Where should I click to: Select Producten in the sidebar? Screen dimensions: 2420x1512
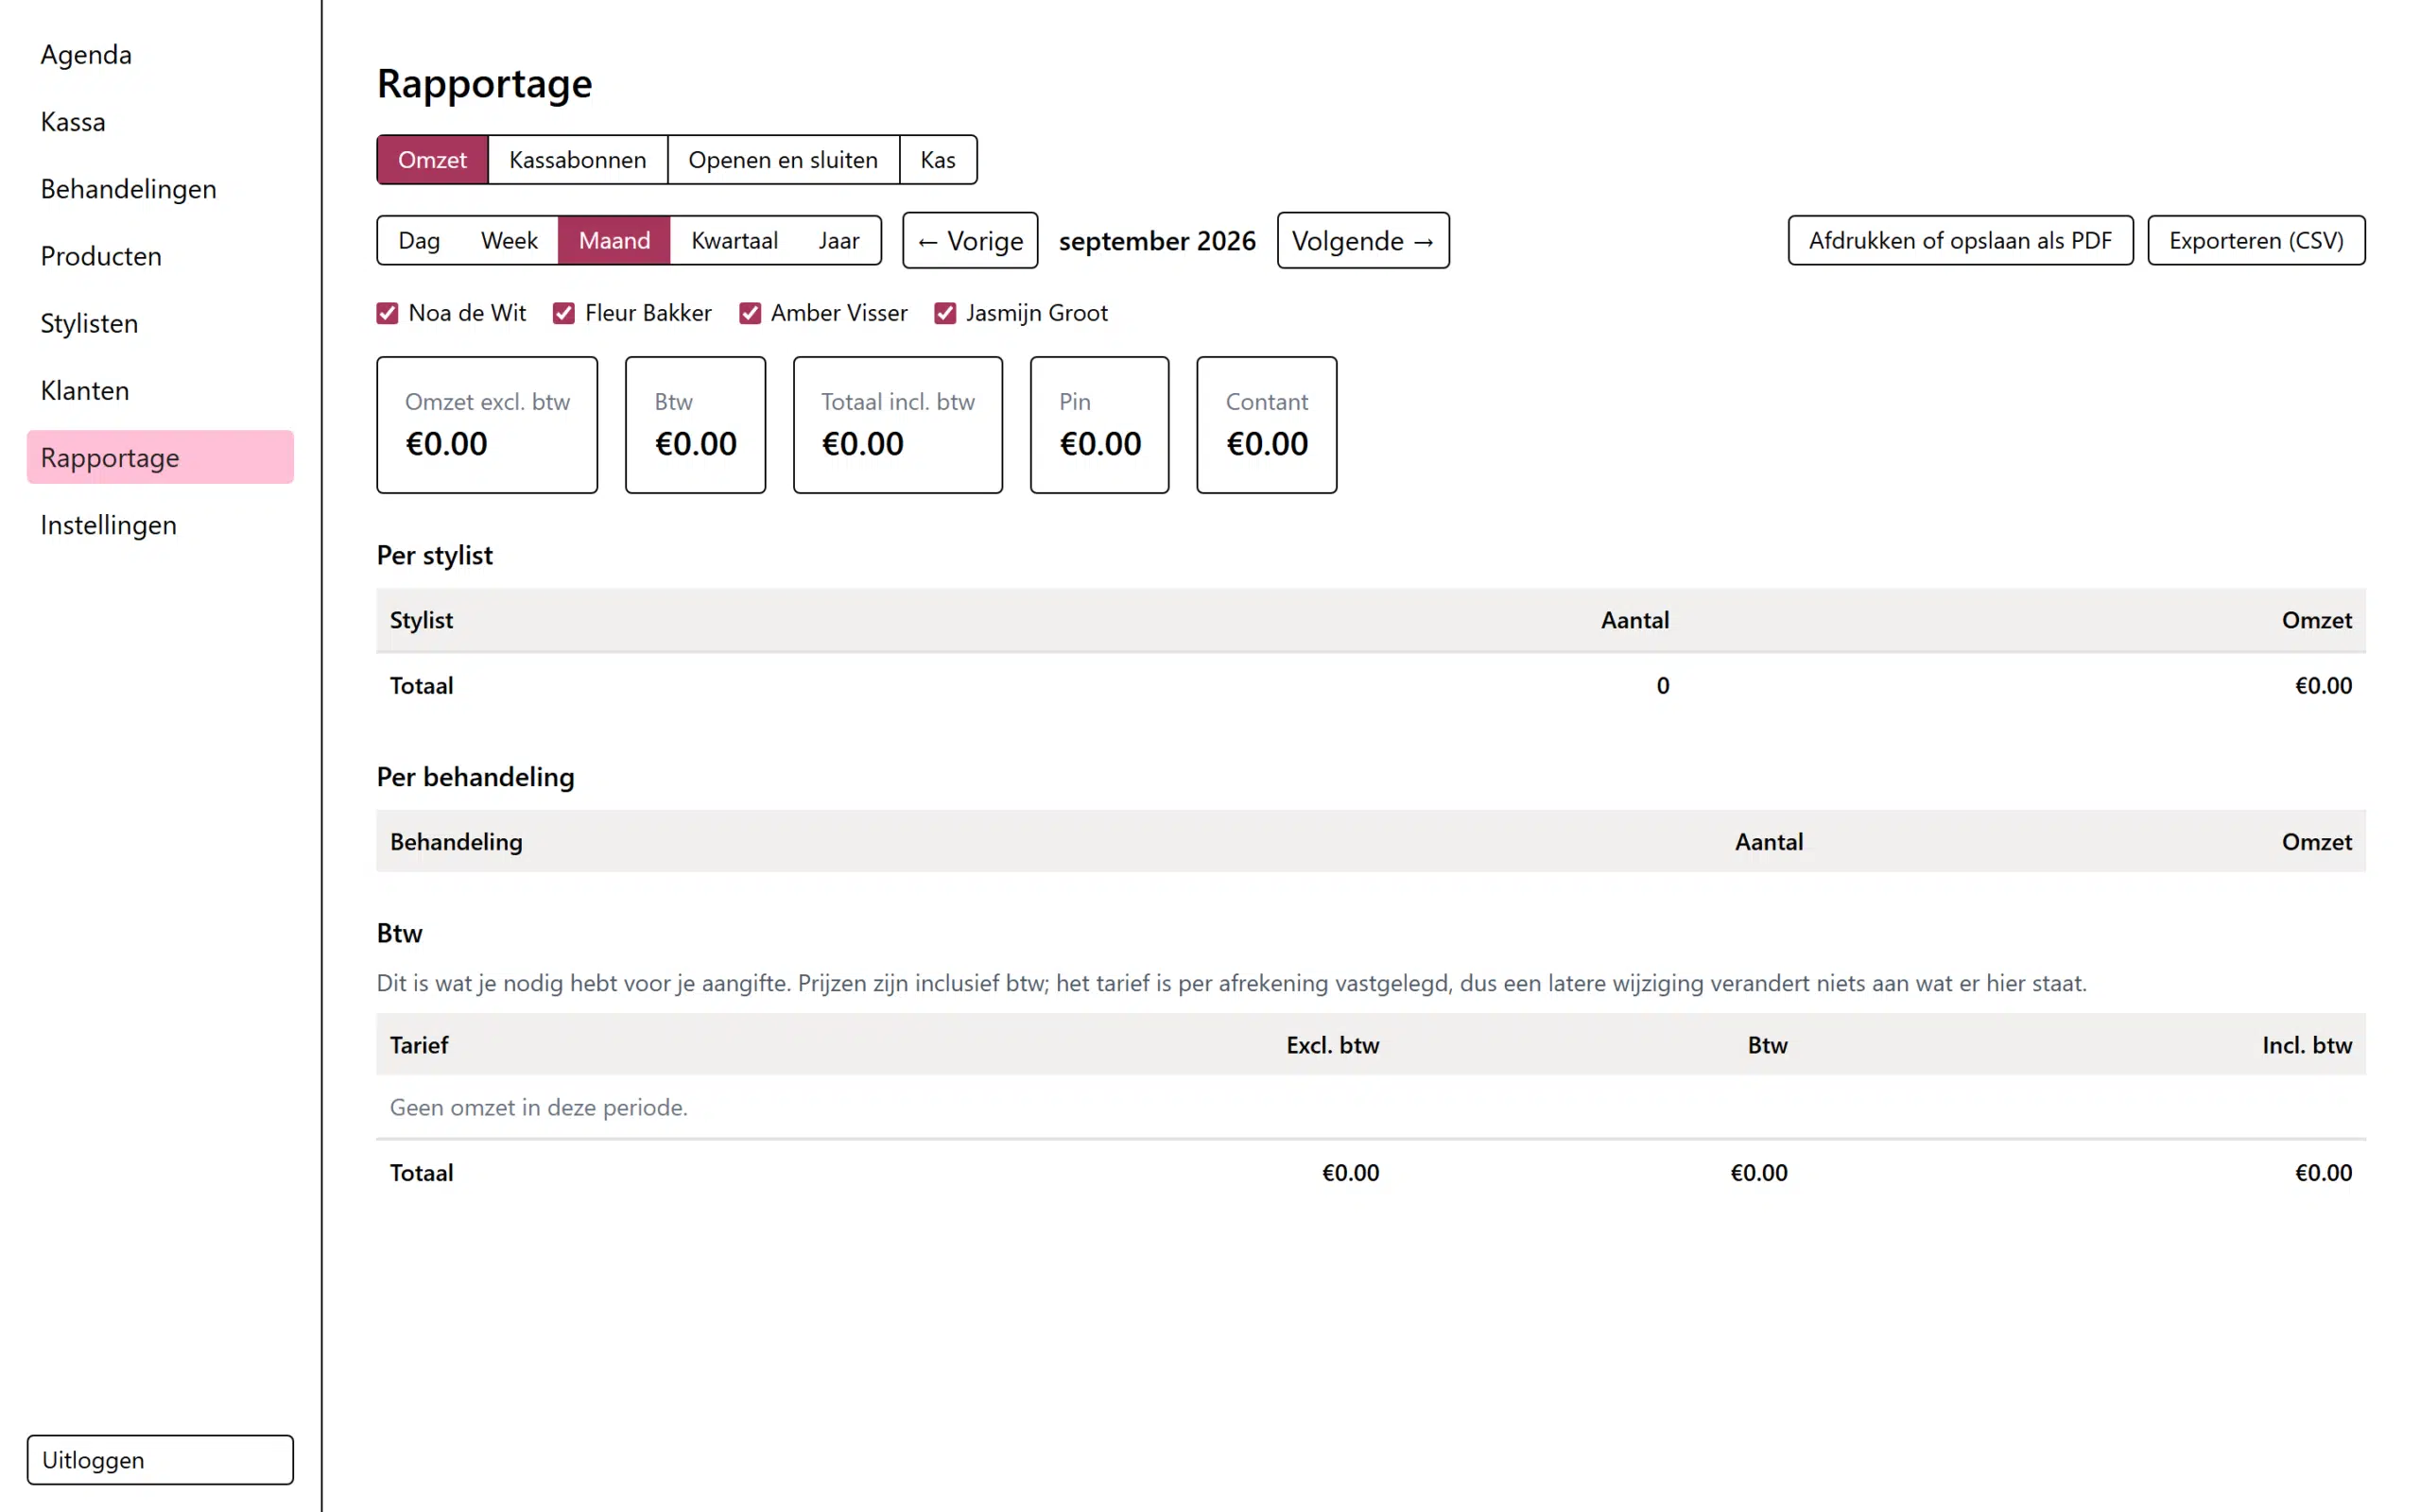click(160, 256)
